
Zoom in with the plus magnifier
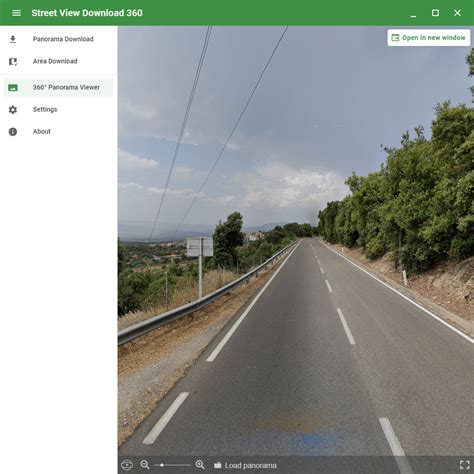[200, 465]
